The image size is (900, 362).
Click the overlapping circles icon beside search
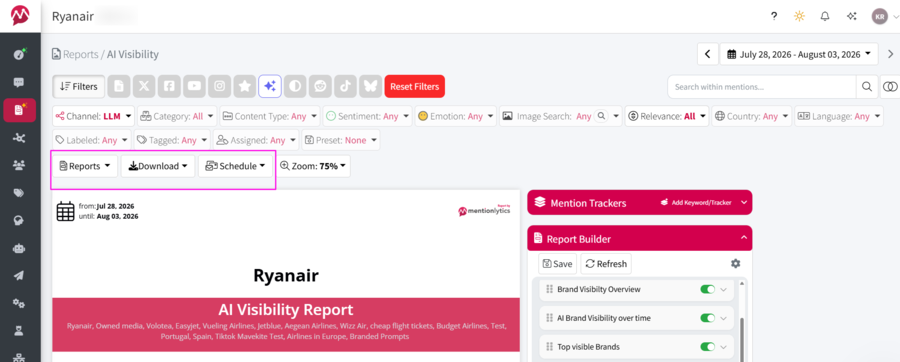point(890,87)
